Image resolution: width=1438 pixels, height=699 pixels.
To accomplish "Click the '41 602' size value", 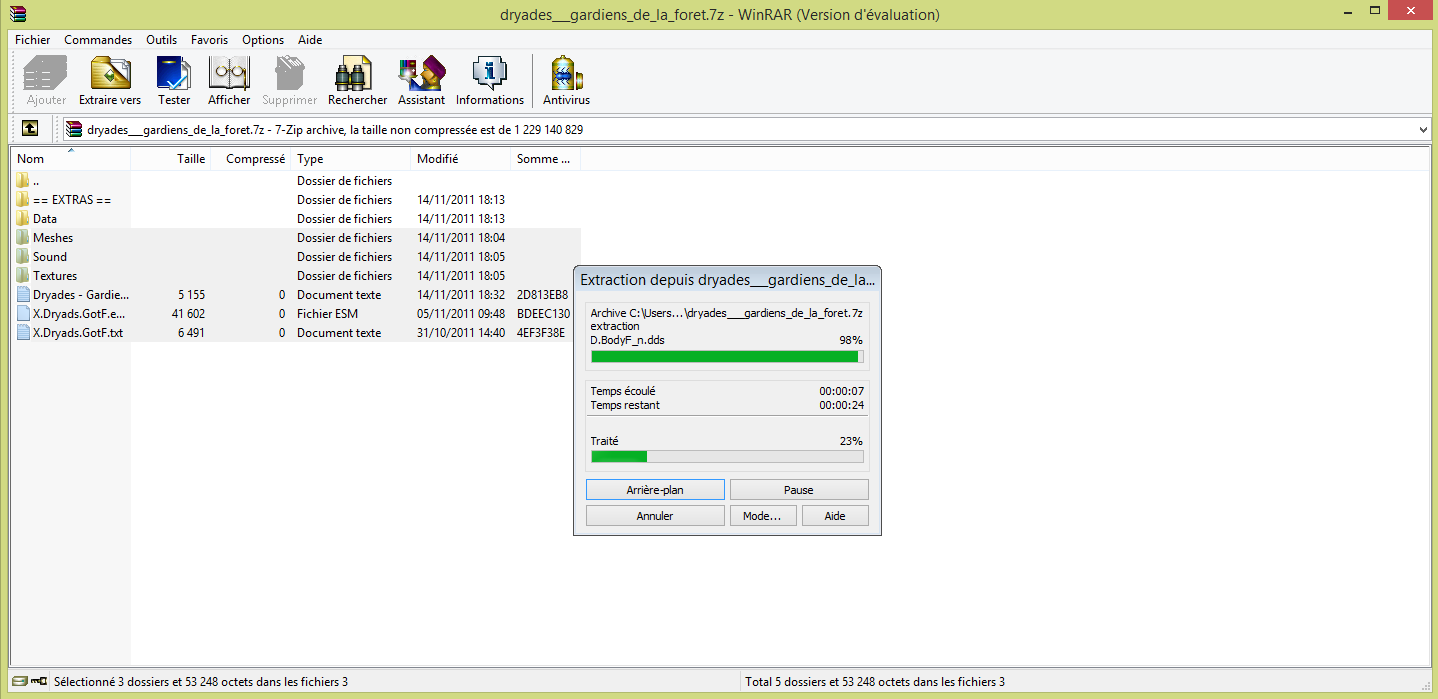I will [x=188, y=314].
